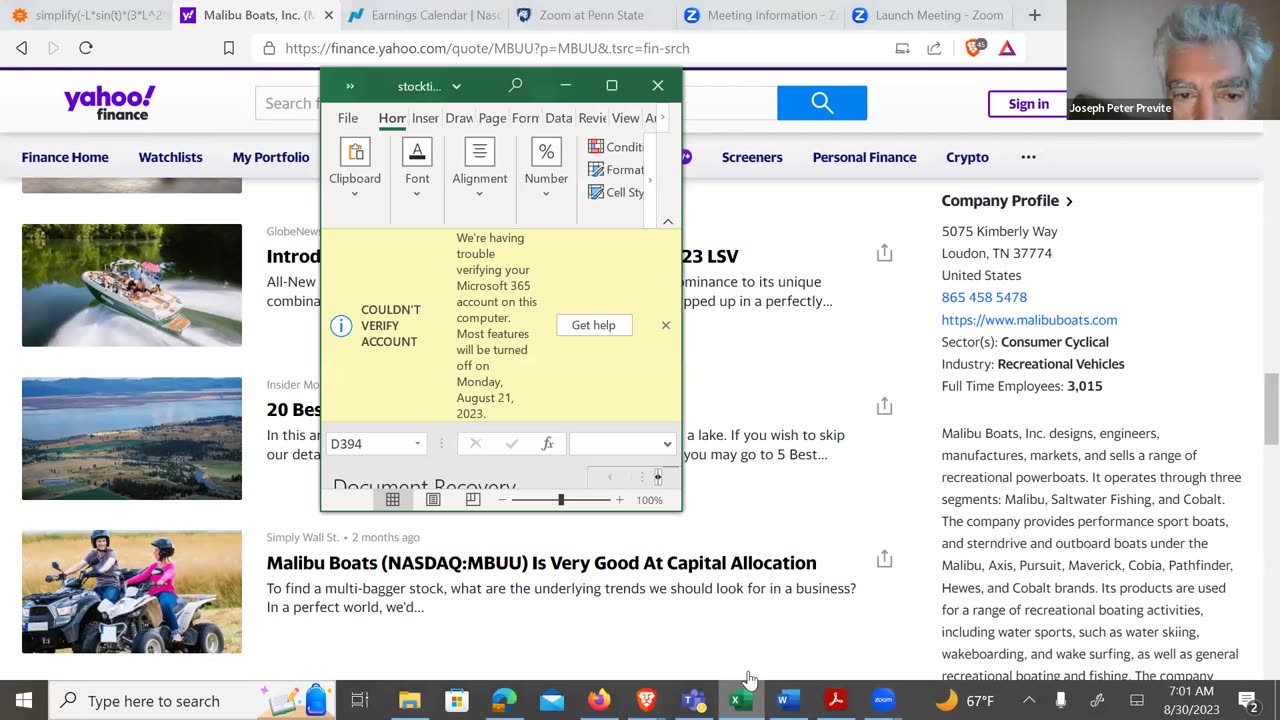Expand Excel quick access toolbar chevrons
1280x720 pixels.
click(349, 86)
